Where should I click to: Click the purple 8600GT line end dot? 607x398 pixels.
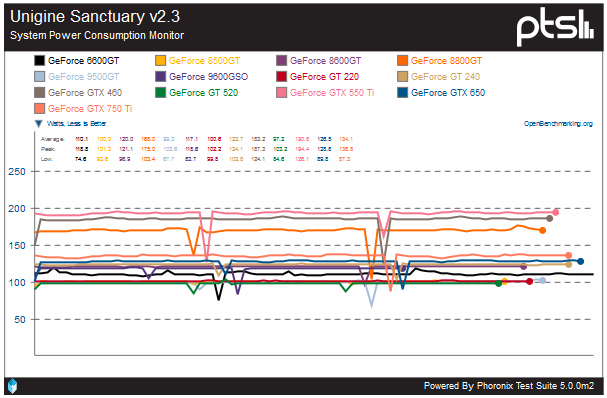point(523,267)
